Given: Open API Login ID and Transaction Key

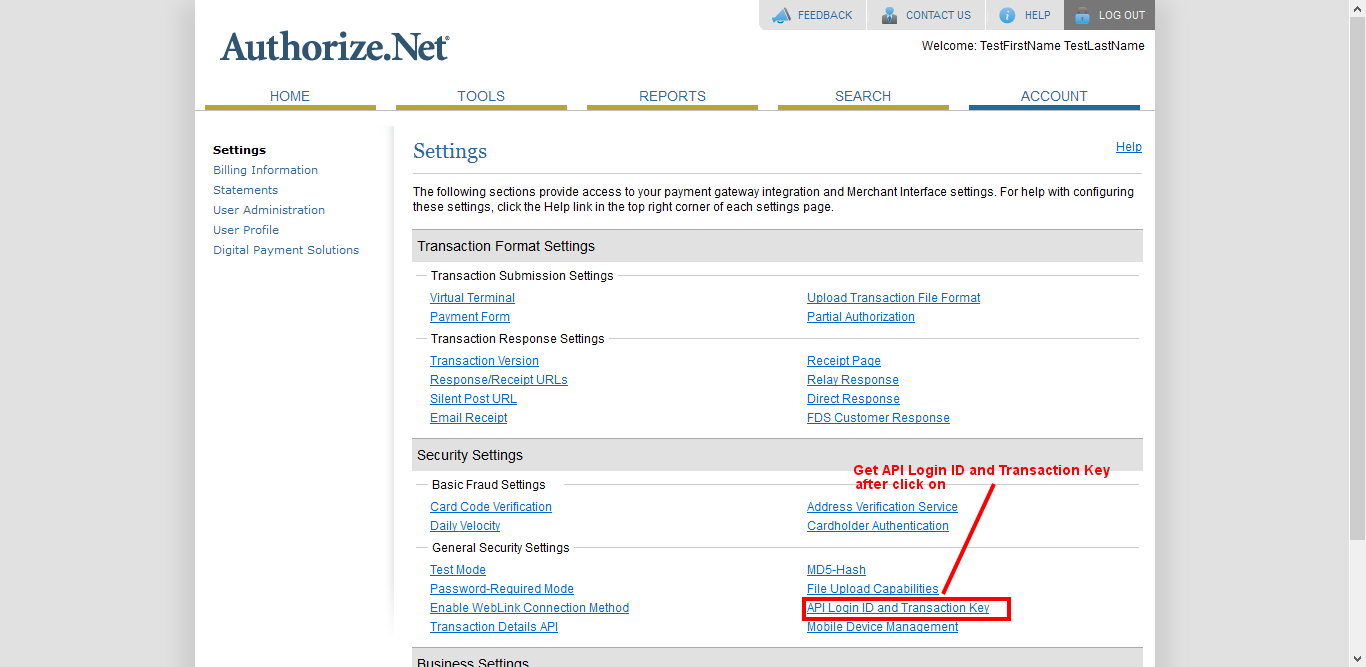Looking at the screenshot, I should click(x=898, y=608).
